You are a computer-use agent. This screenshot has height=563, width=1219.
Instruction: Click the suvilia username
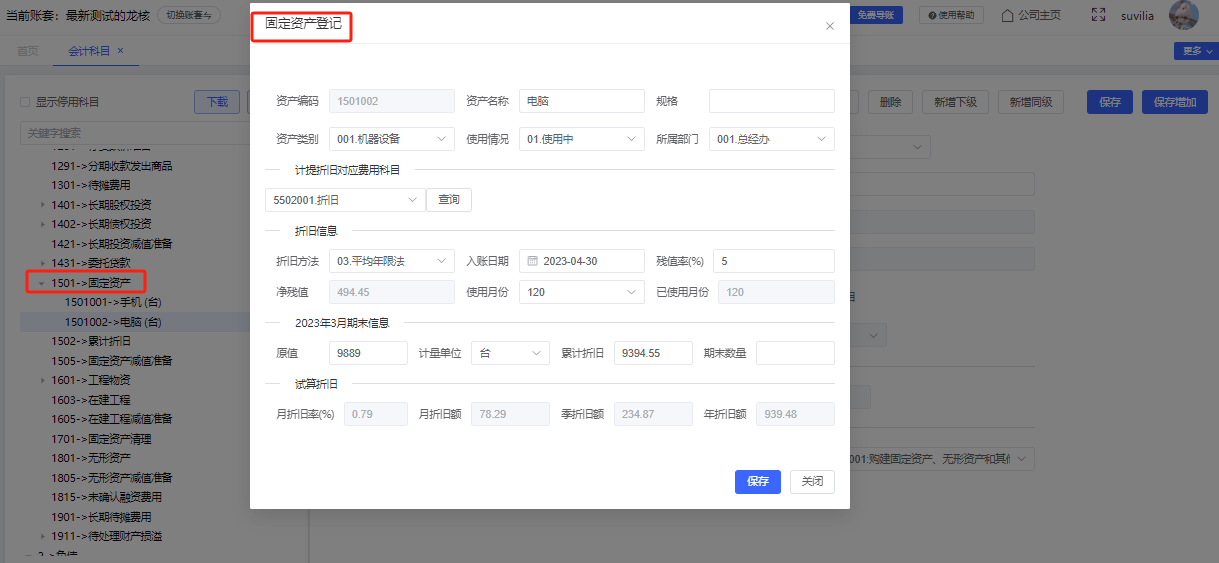click(x=1138, y=15)
